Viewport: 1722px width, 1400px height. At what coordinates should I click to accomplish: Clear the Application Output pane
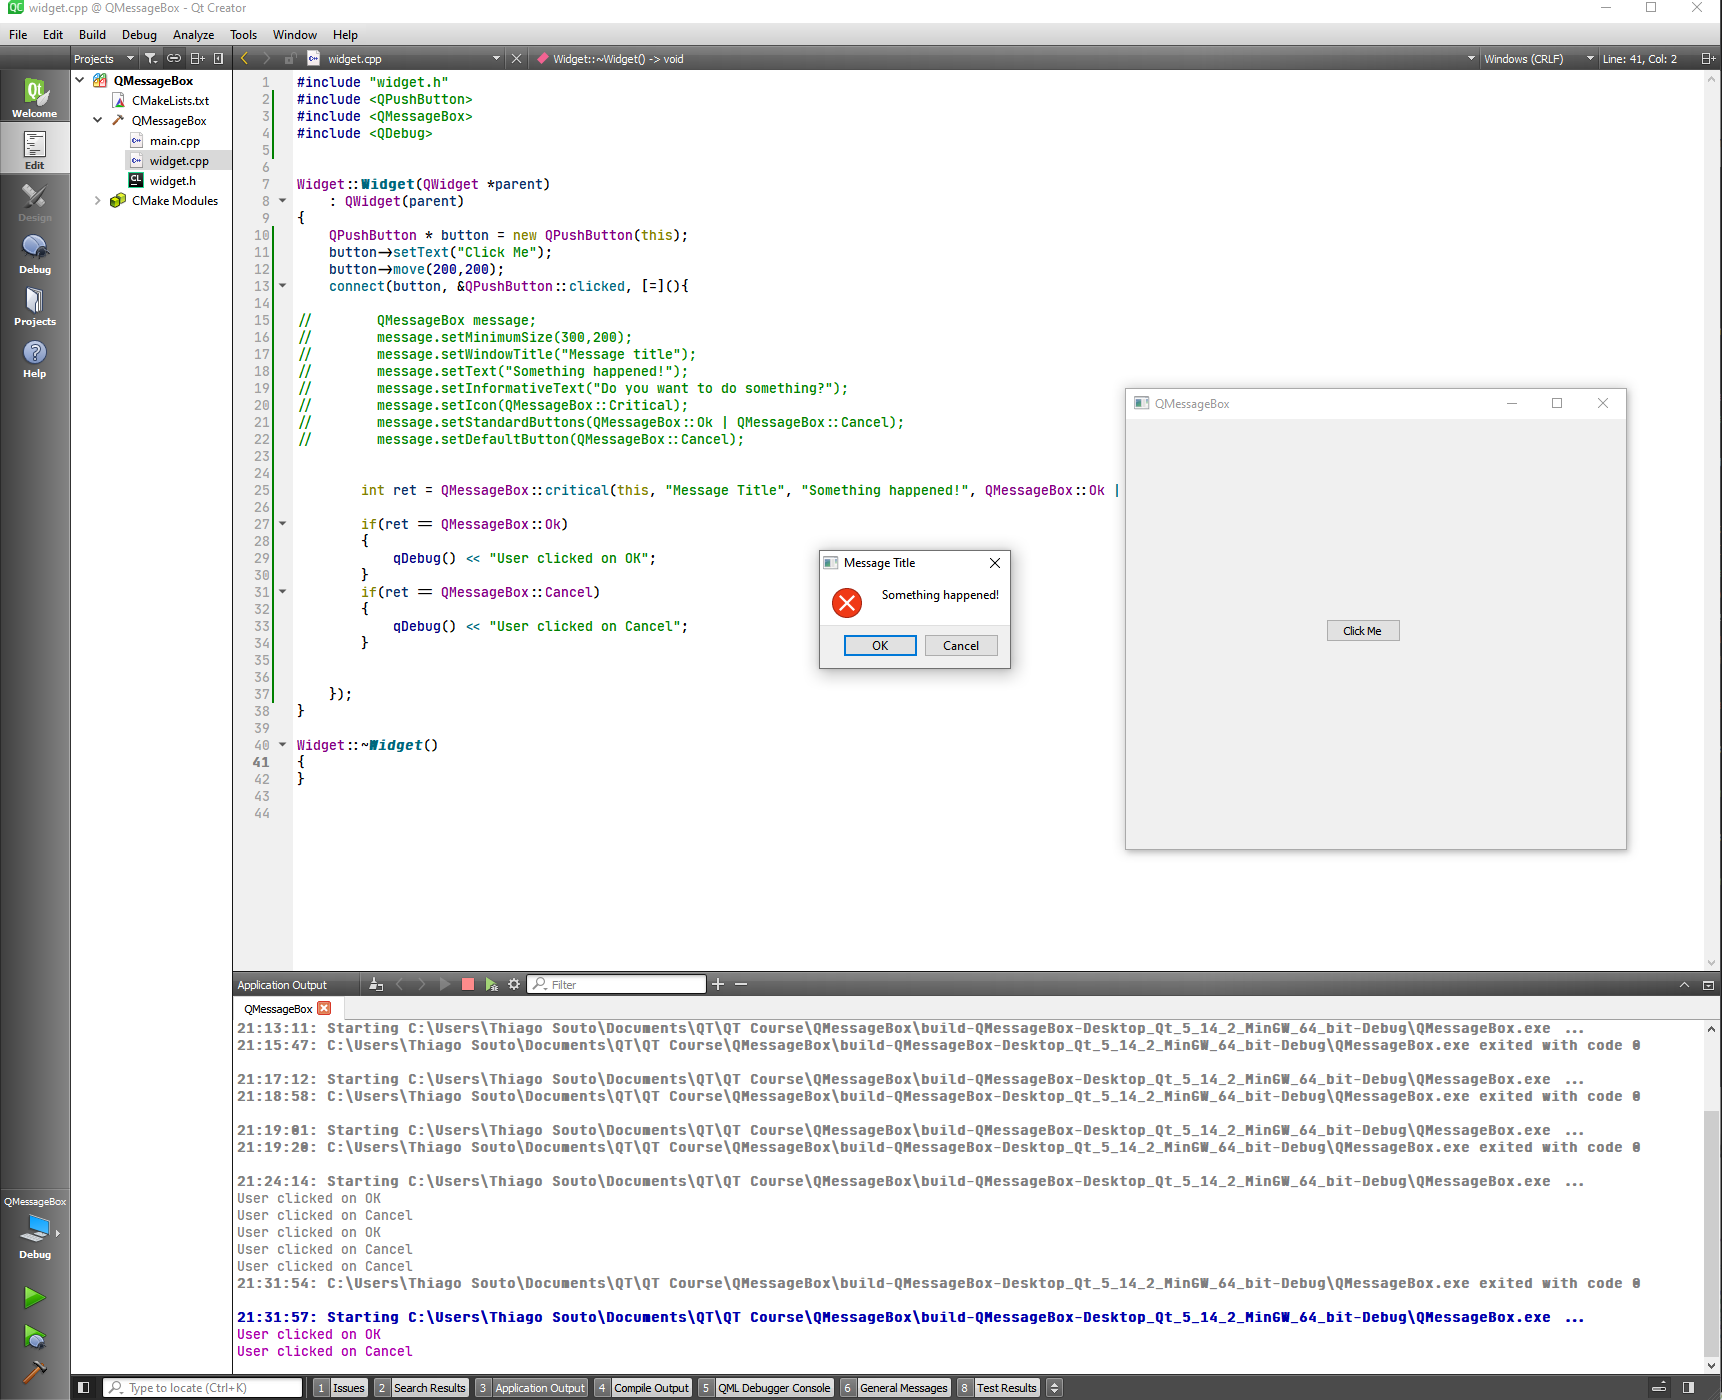tap(376, 985)
